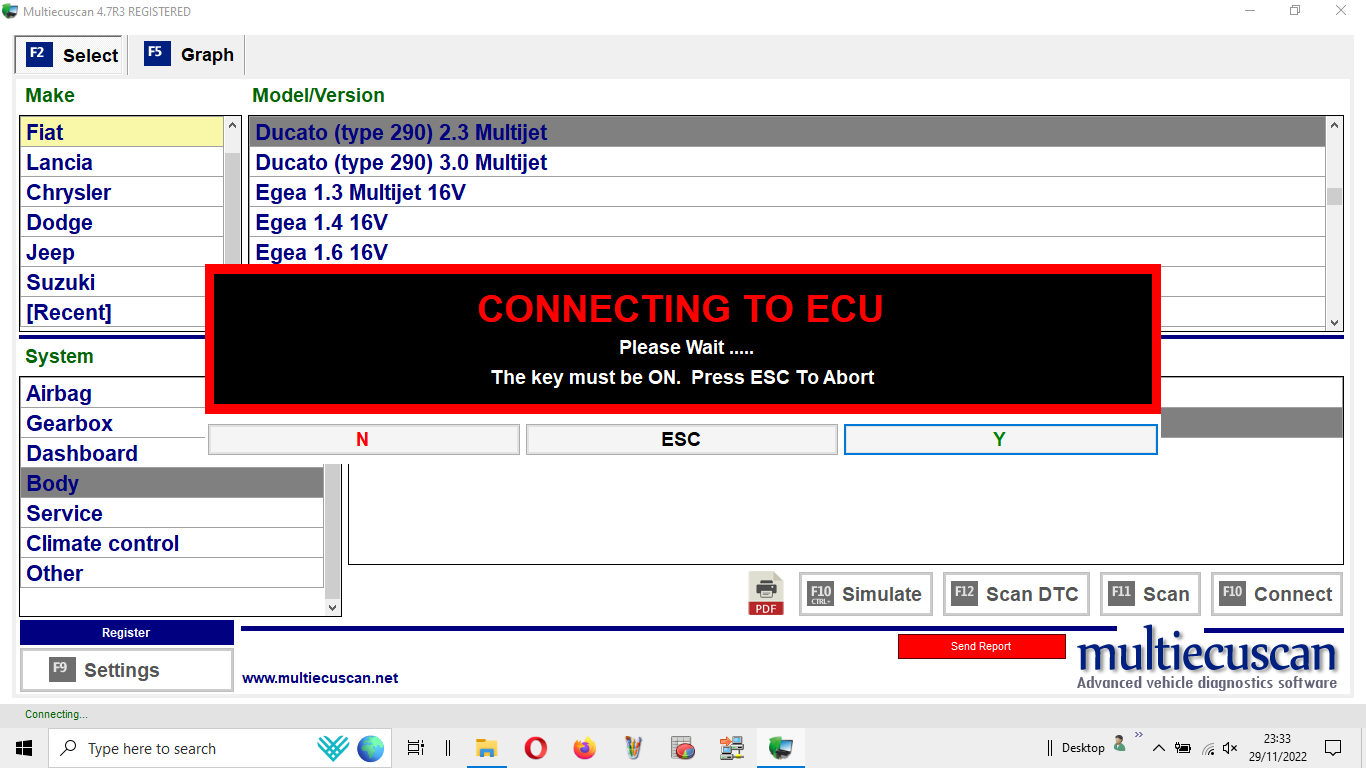The height and width of the screenshot is (768, 1366).
Task: Select Chrysler in the Make list
Action: 122,192
